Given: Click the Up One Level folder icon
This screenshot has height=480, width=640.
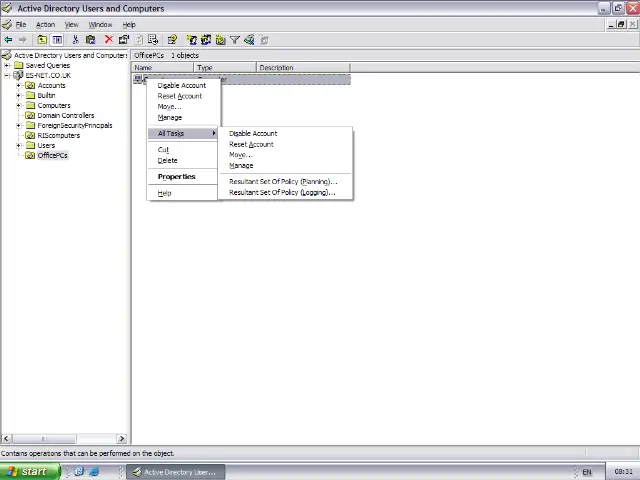Looking at the screenshot, I should tap(42, 40).
